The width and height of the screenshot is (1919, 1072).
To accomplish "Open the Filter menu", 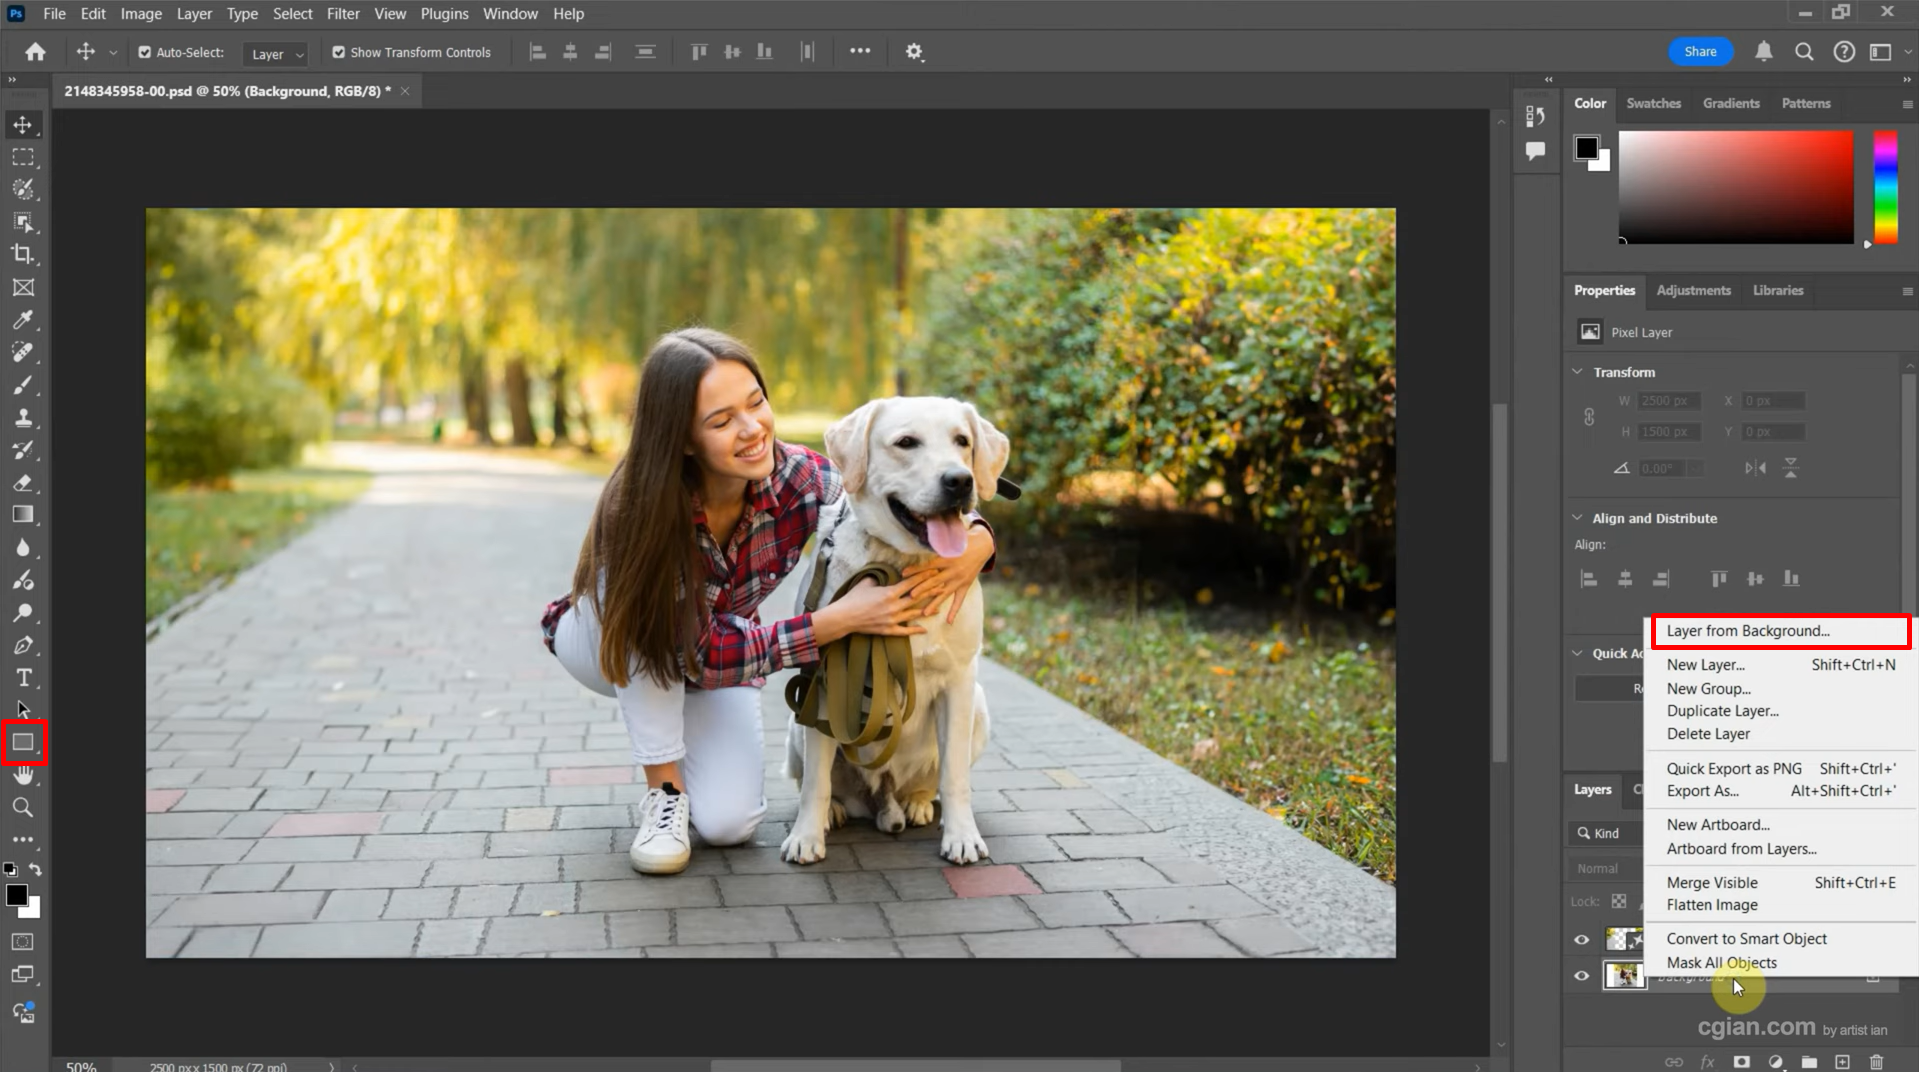I will pos(343,13).
